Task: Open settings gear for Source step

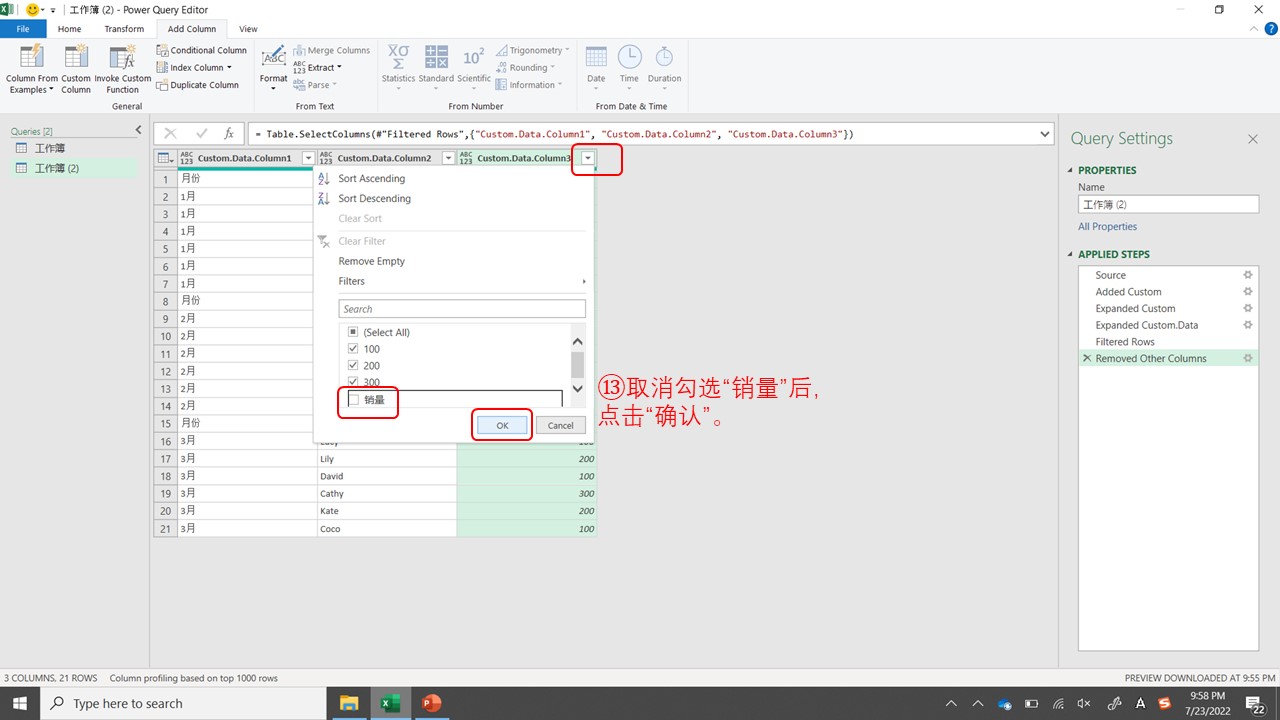Action: [x=1247, y=275]
